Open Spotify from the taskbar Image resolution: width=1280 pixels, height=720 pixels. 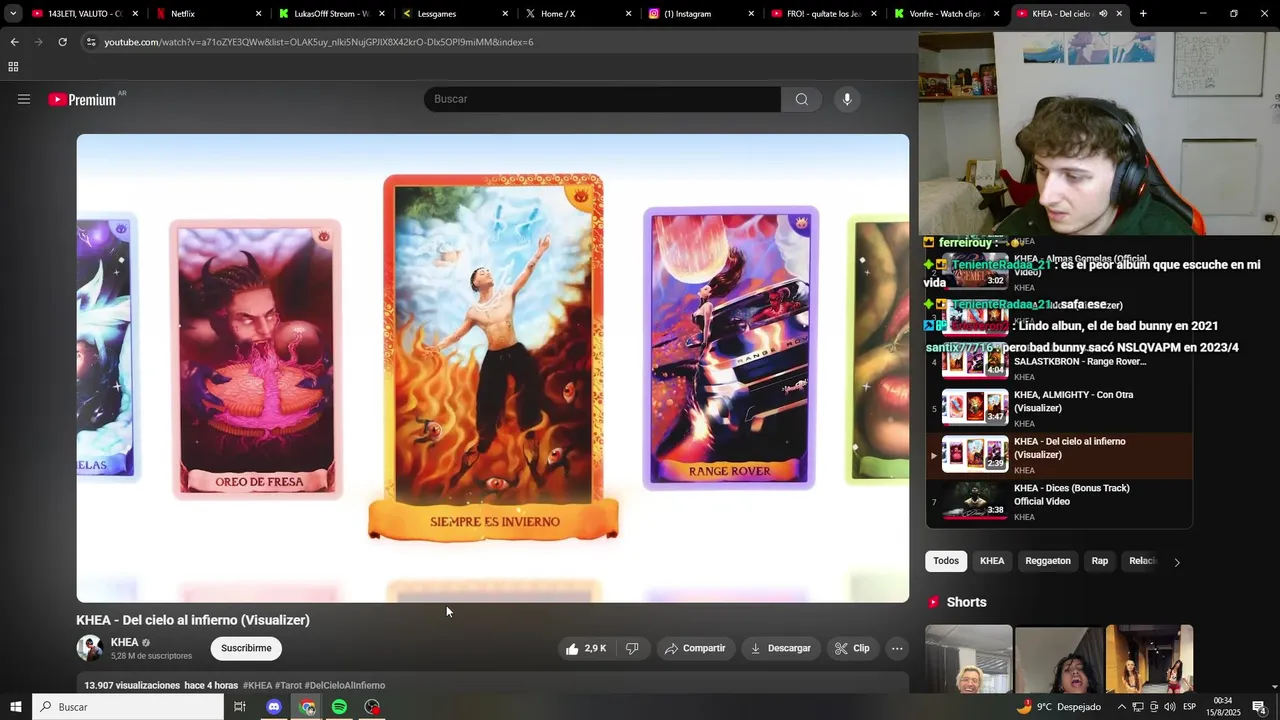340,707
